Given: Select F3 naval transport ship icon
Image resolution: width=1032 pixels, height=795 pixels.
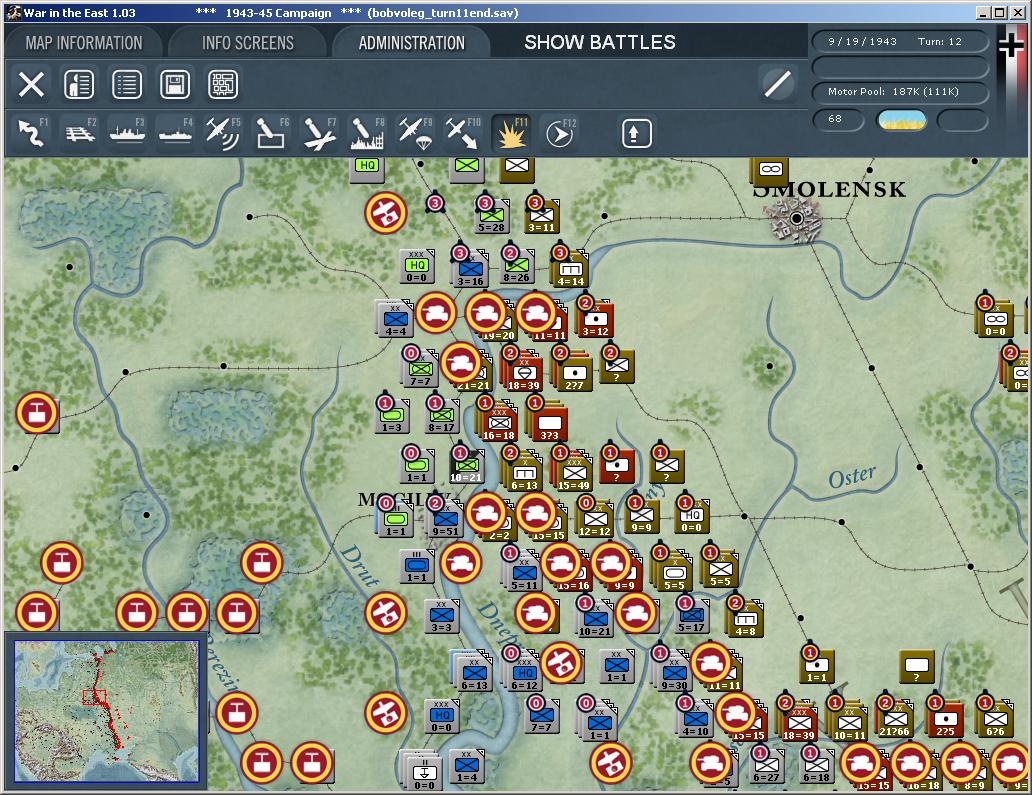Looking at the screenshot, I should coord(128,133).
